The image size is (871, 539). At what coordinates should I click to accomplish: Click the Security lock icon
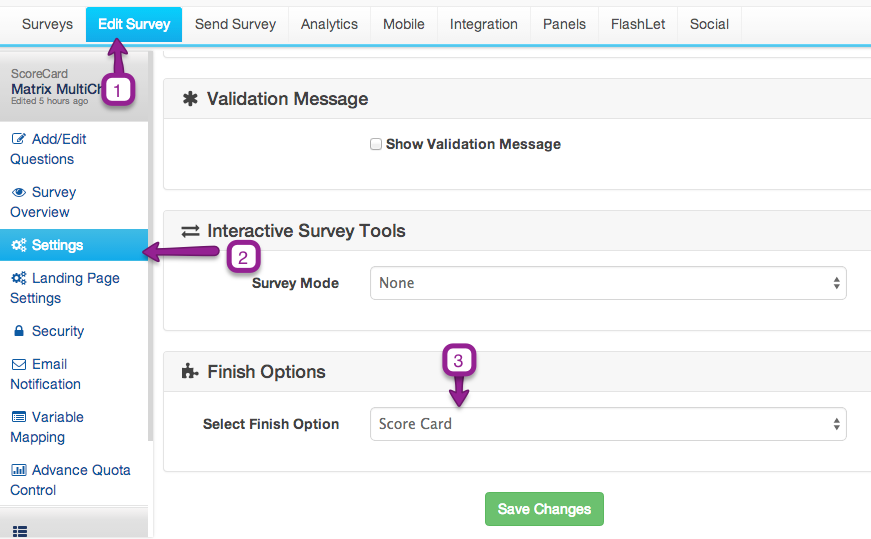pyautogui.click(x=19, y=331)
